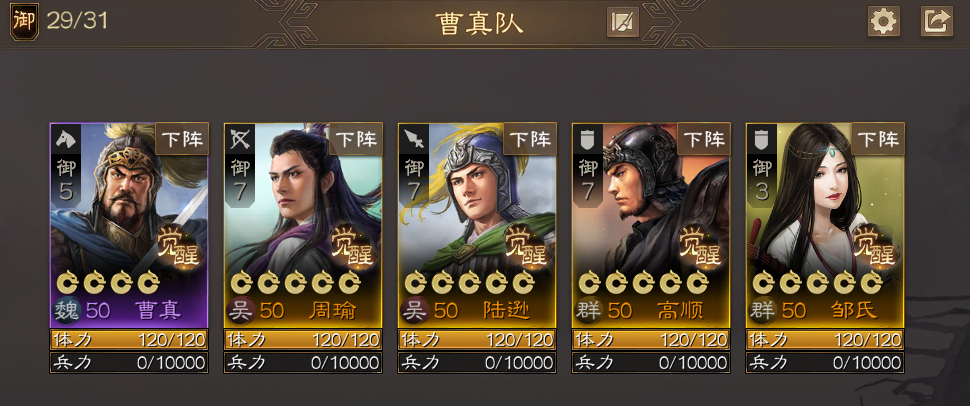Image resolution: width=970 pixels, height=406 pixels.
Task: Remove 周瑜 with the 下阵 button
Action: 356,139
